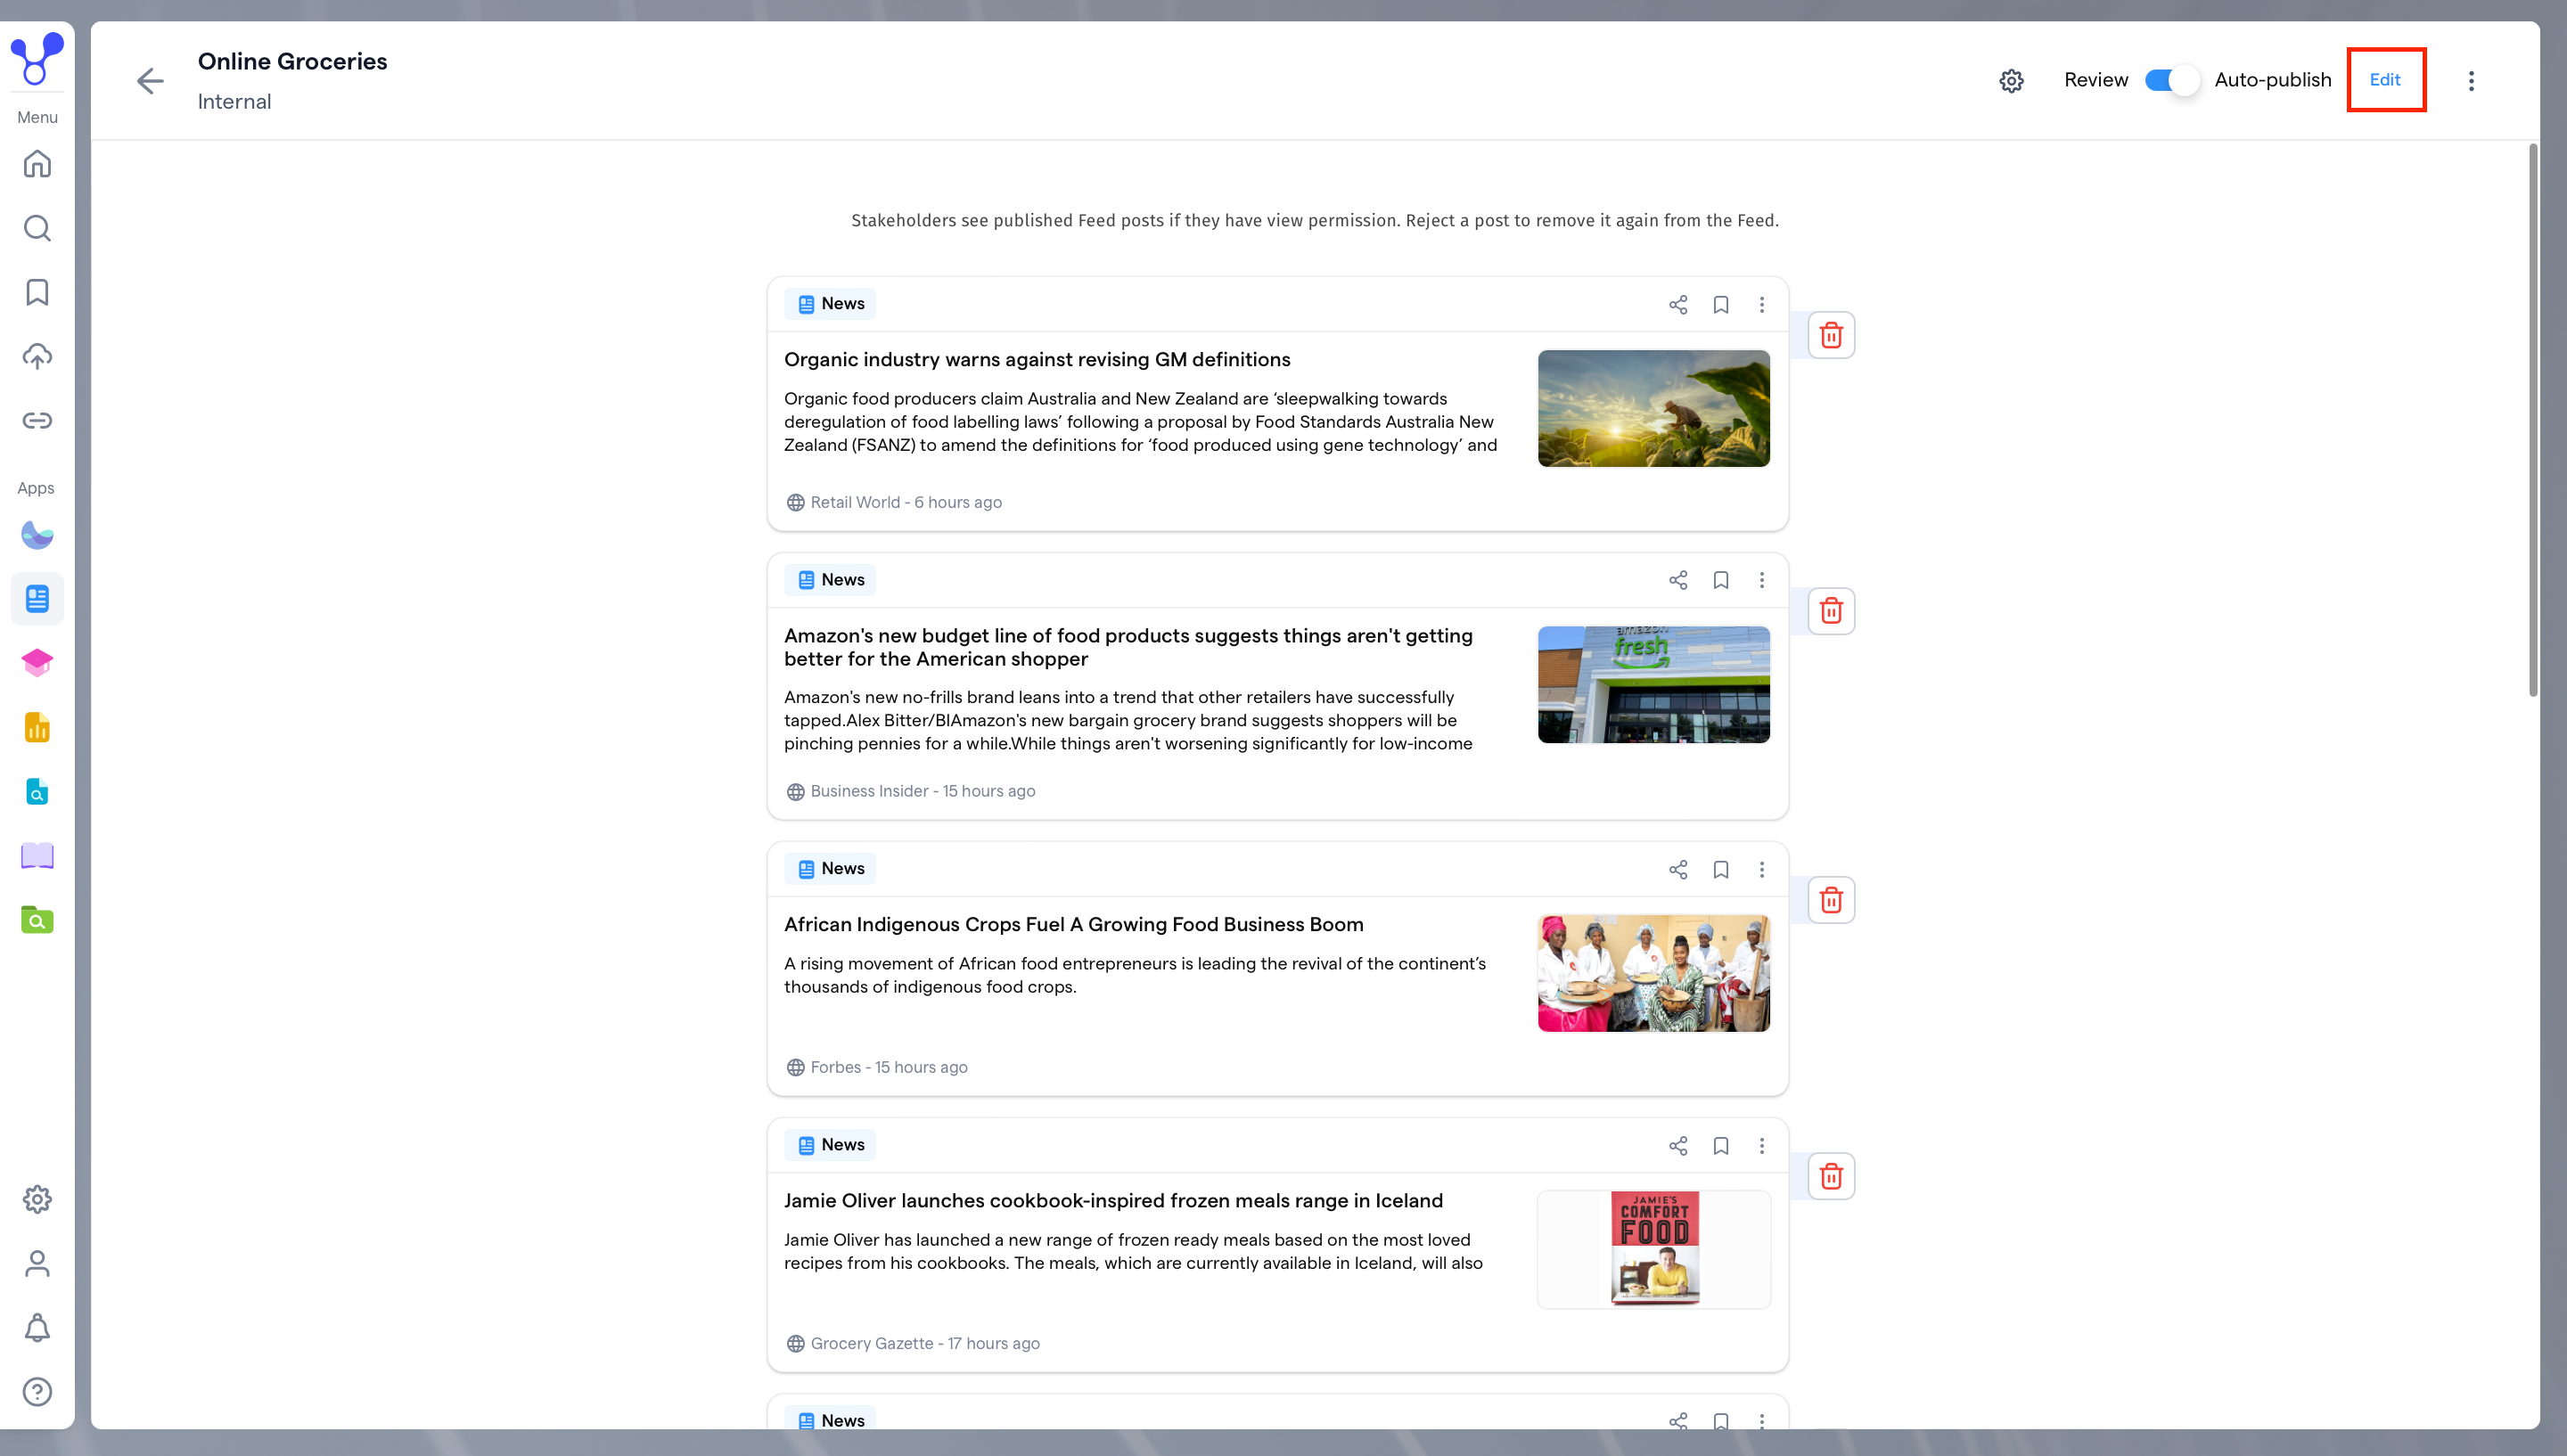
Task: Open the News feed app icon
Action: click(37, 599)
